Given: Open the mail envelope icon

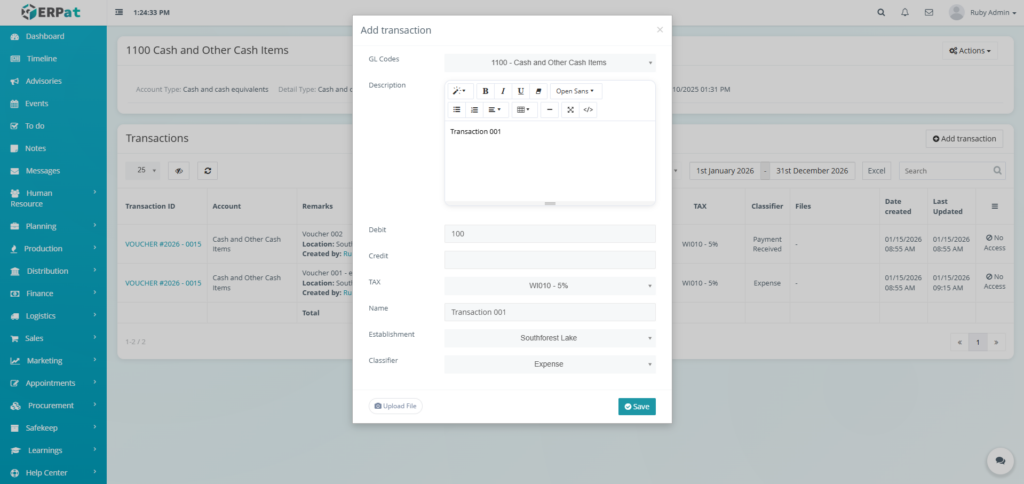Looking at the screenshot, I should click(929, 12).
